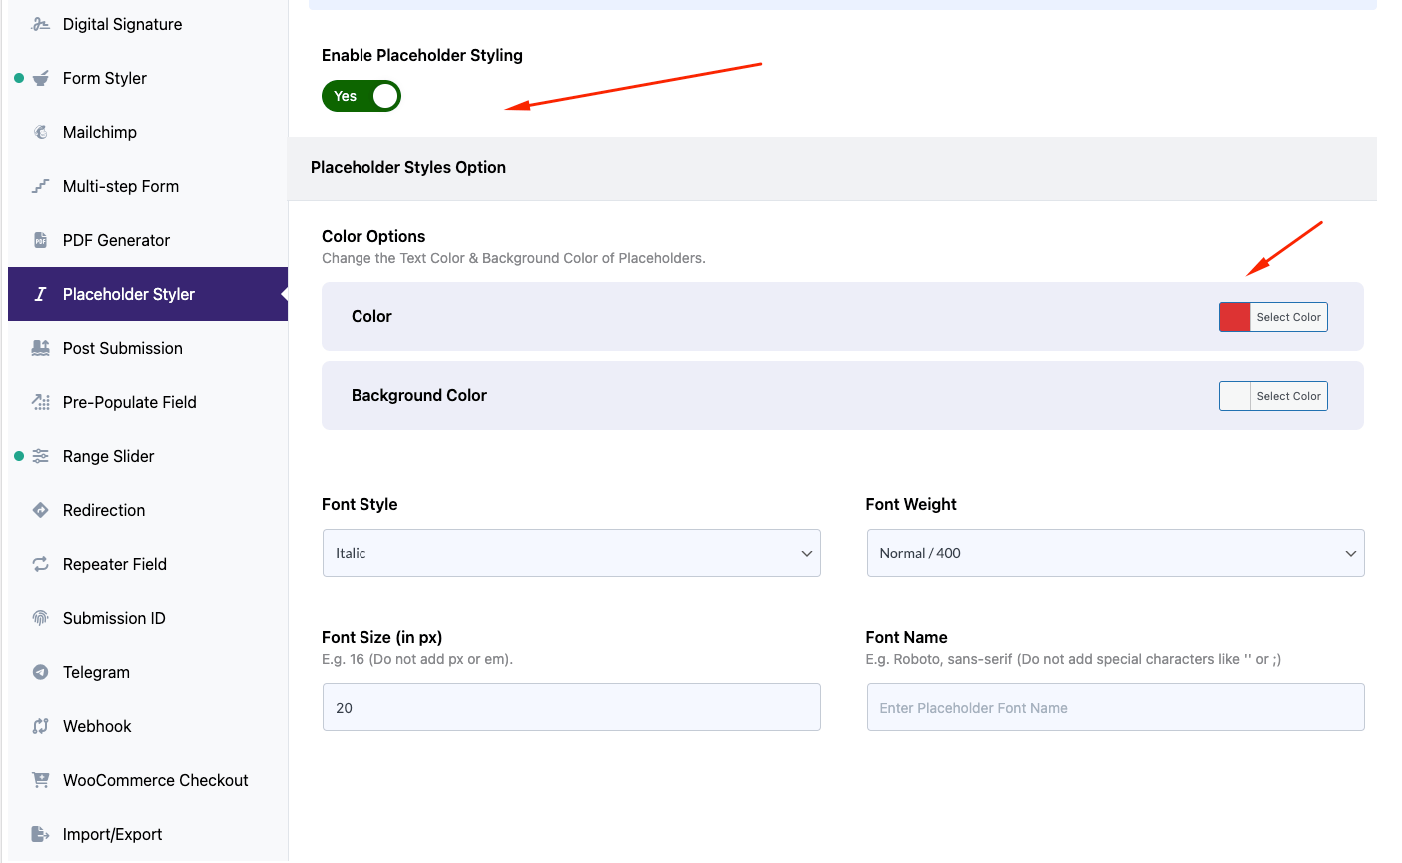
Task: Expand the Font Weight dropdown
Action: 1115,553
